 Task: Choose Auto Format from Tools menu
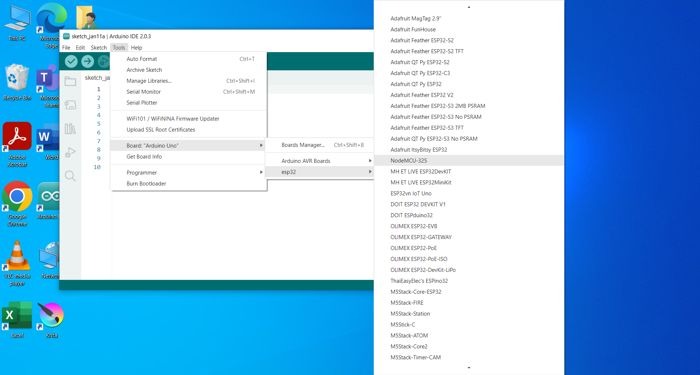click(189, 59)
